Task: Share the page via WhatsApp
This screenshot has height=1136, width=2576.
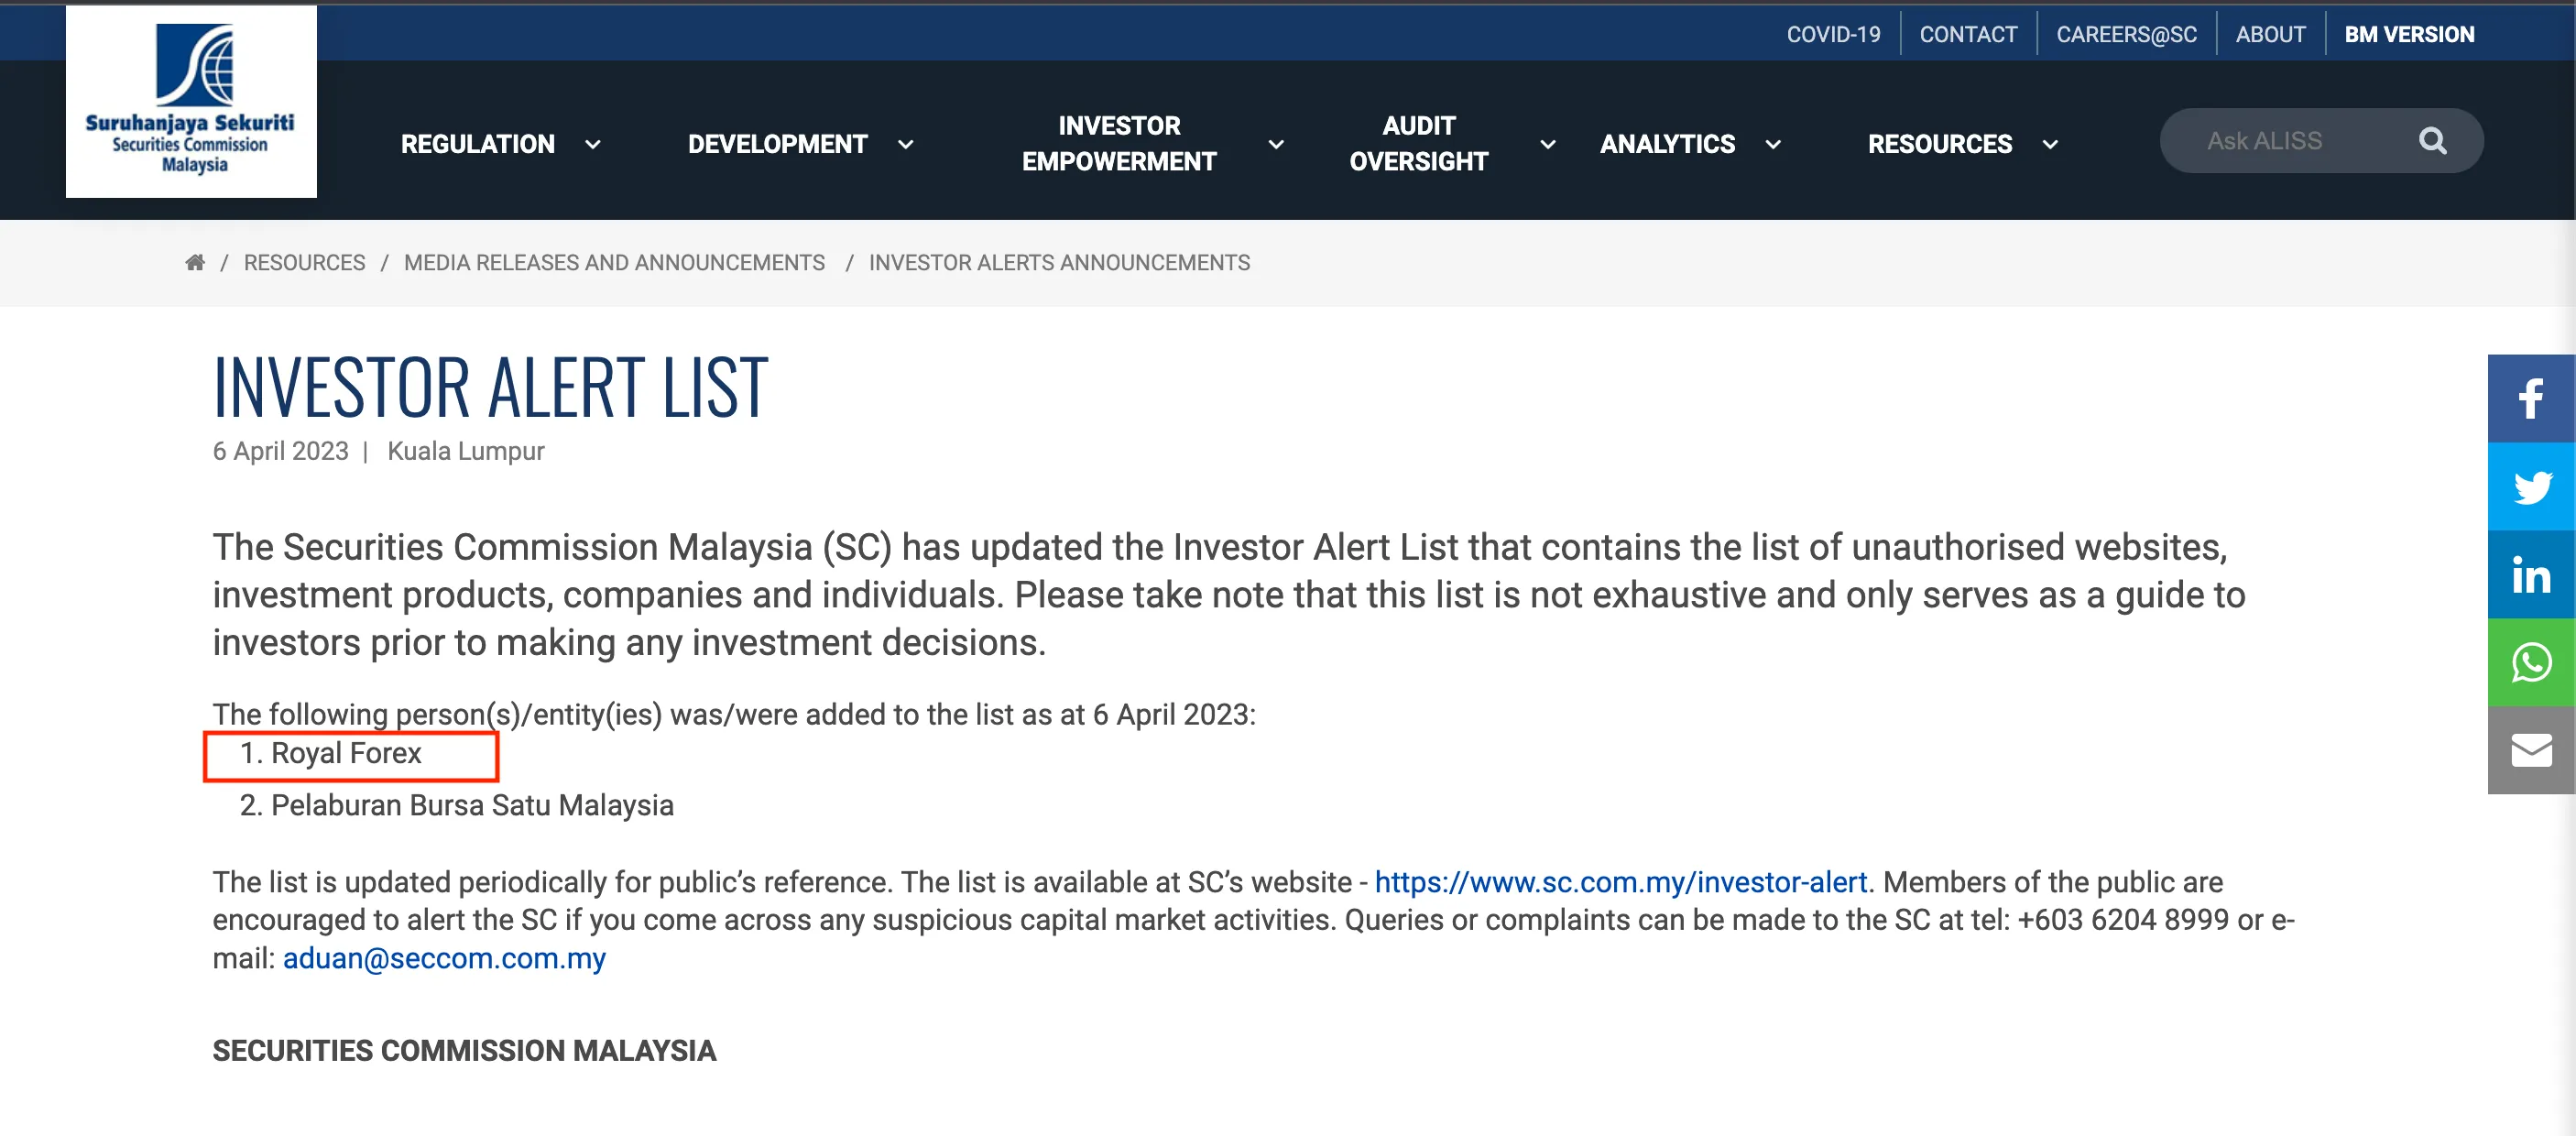Action: point(2531,662)
